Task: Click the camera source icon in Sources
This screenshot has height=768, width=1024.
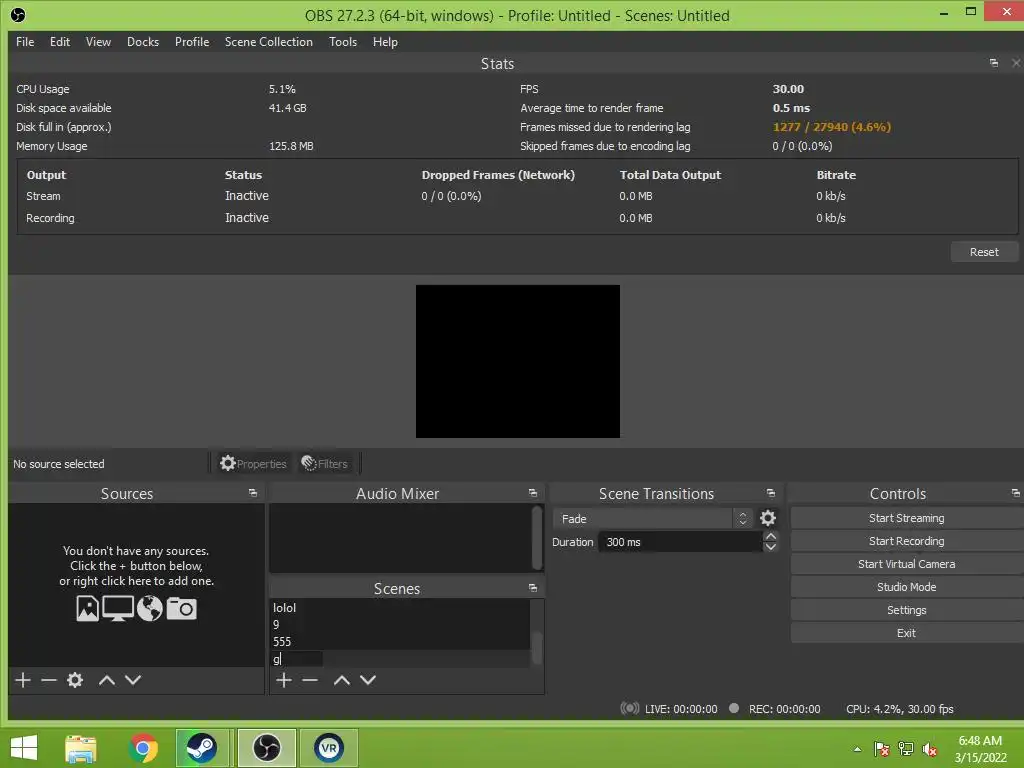Action: point(182,608)
